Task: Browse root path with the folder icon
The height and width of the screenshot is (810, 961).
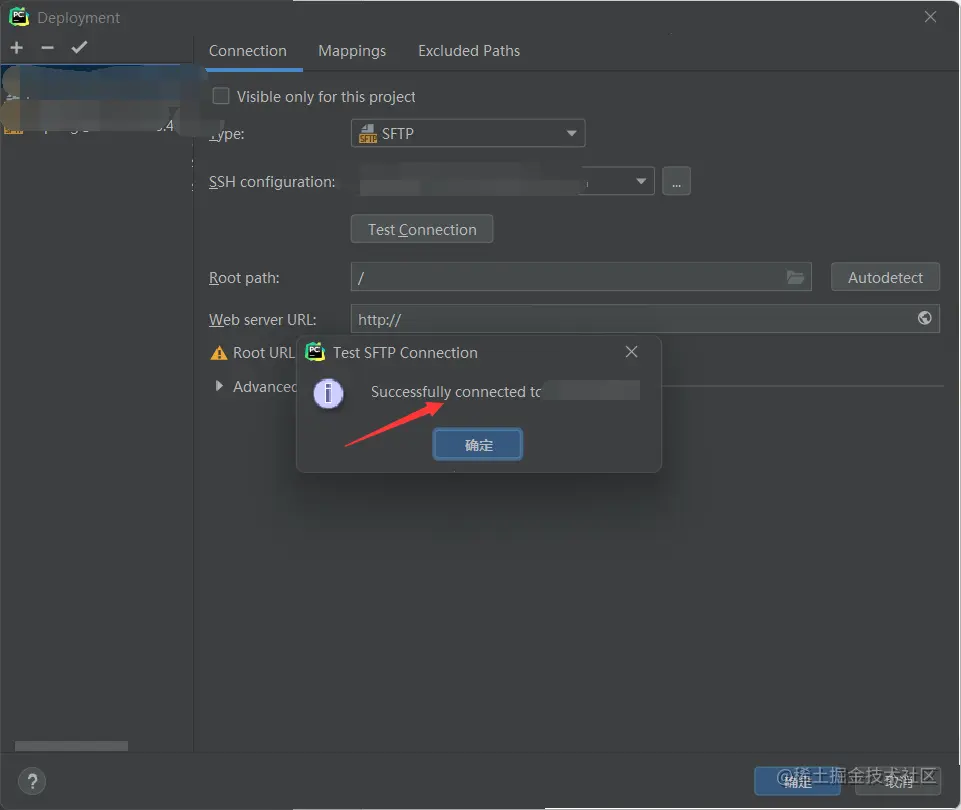Action: [795, 278]
